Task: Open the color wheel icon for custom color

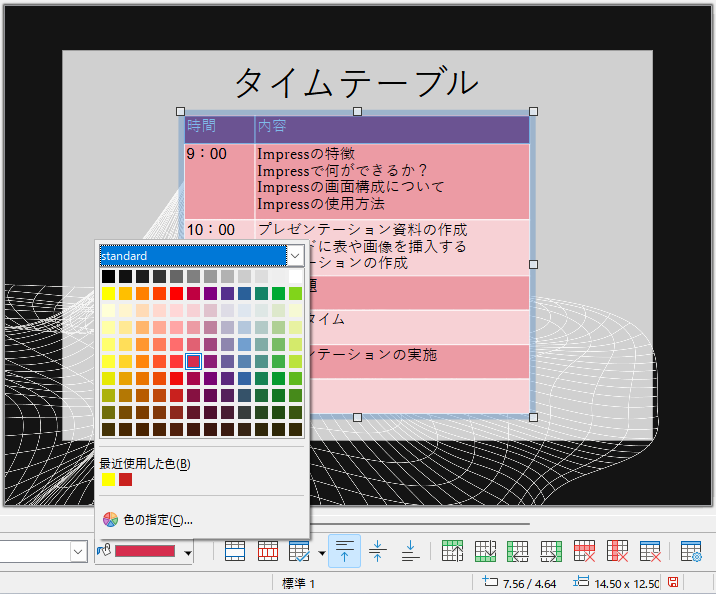Action: point(110,520)
